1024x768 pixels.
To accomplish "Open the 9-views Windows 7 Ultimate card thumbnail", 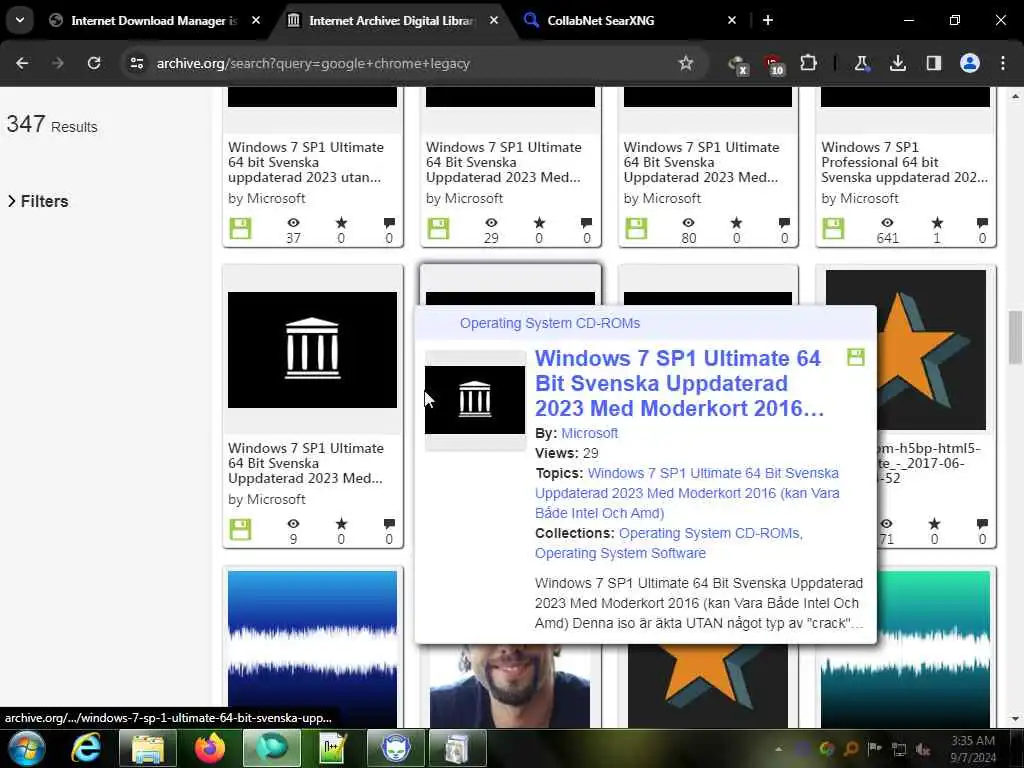I will pyautogui.click(x=312, y=350).
